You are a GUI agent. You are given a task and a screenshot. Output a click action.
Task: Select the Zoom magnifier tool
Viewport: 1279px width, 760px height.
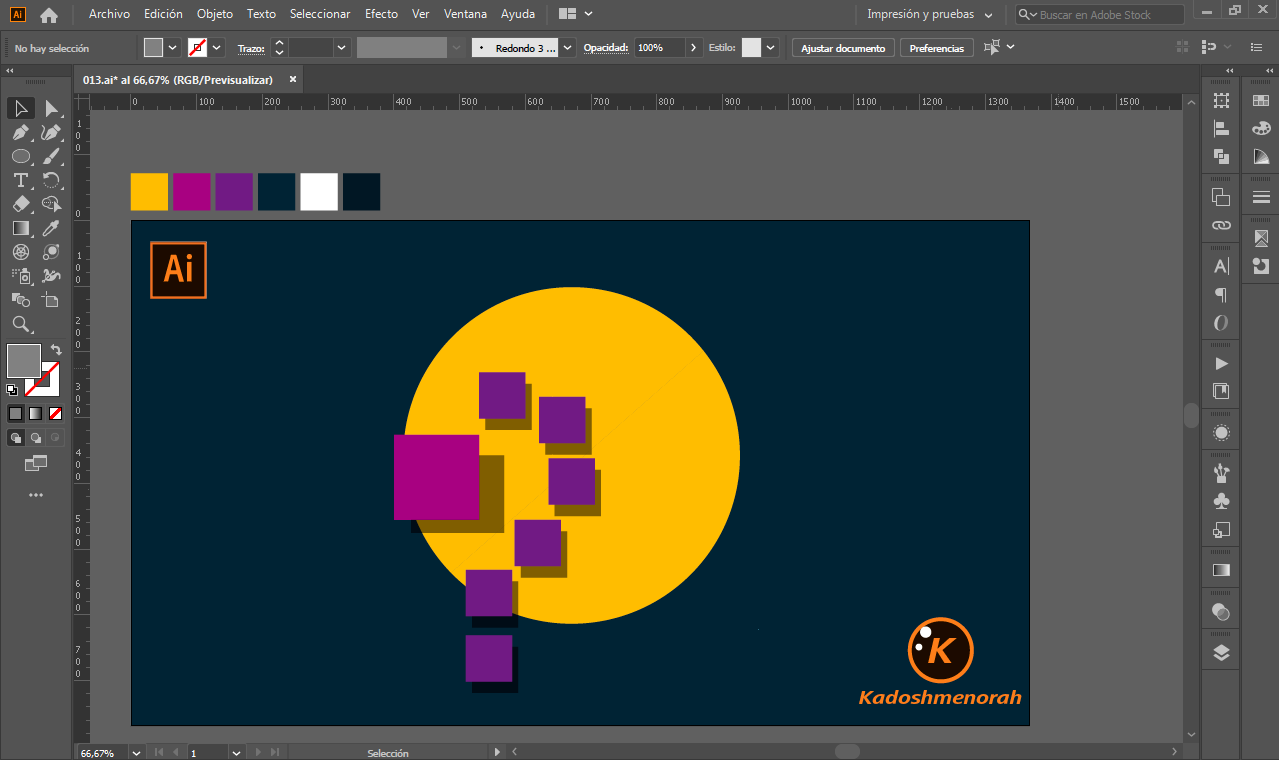[x=21, y=324]
